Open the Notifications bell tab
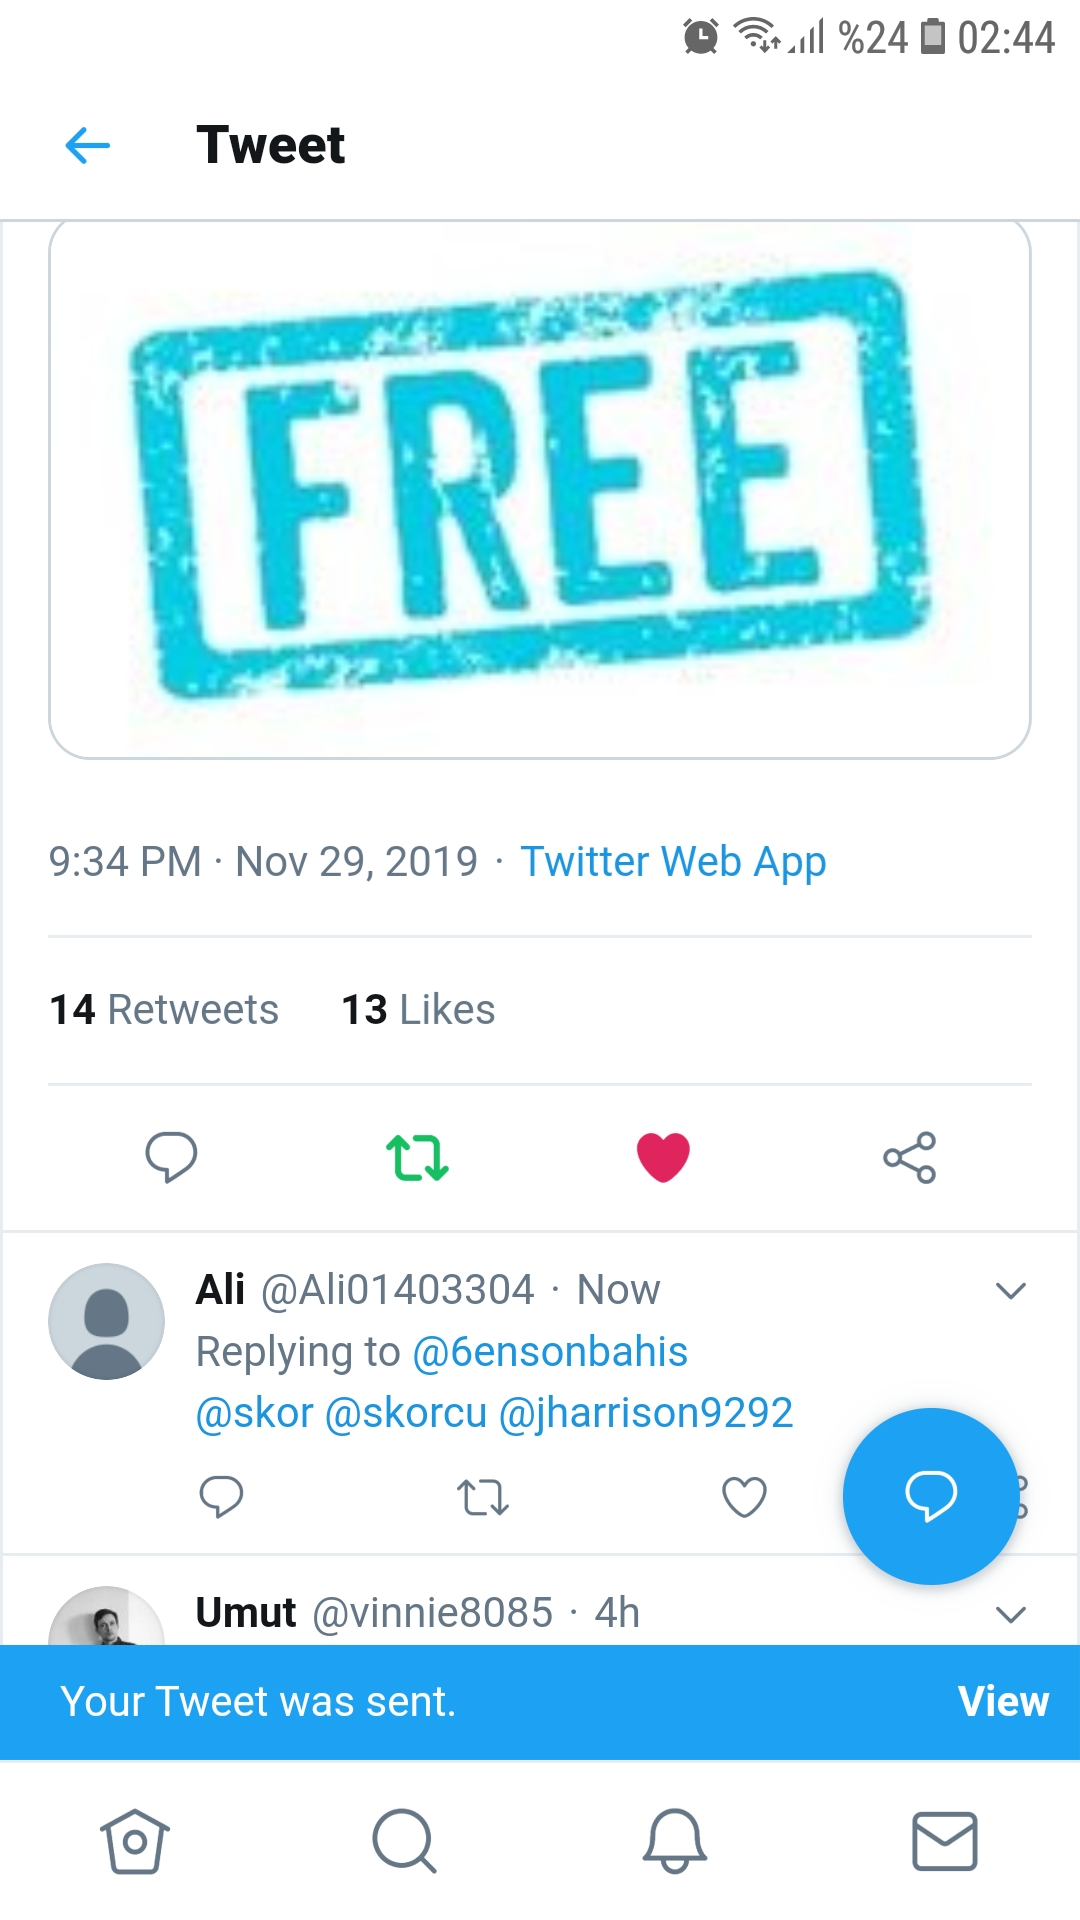Screen dimensions: 1080x1920 point(675,1841)
